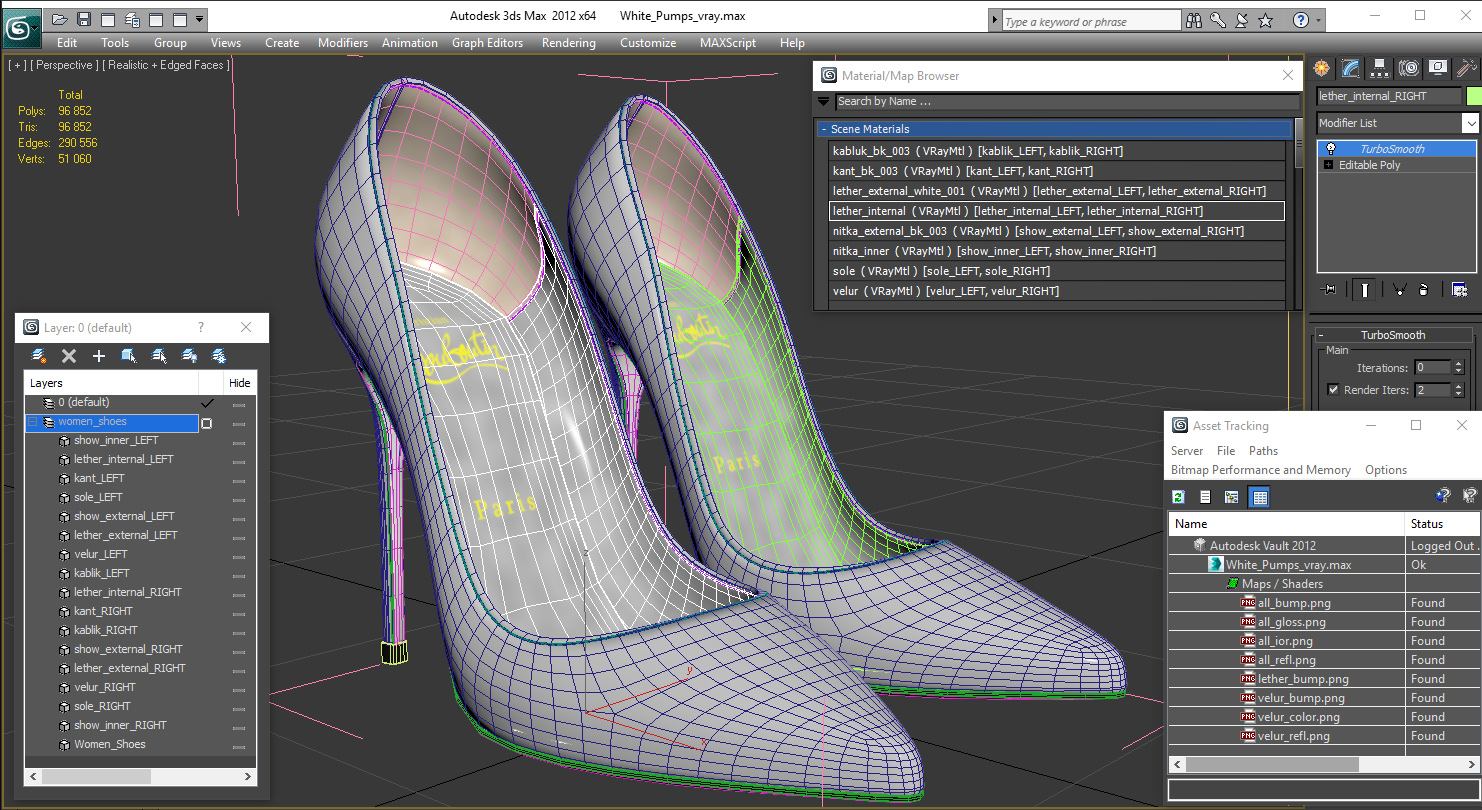This screenshot has height=810, width=1482.
Task: Toggle Hide for velur_RIGHT object
Action: point(239,688)
